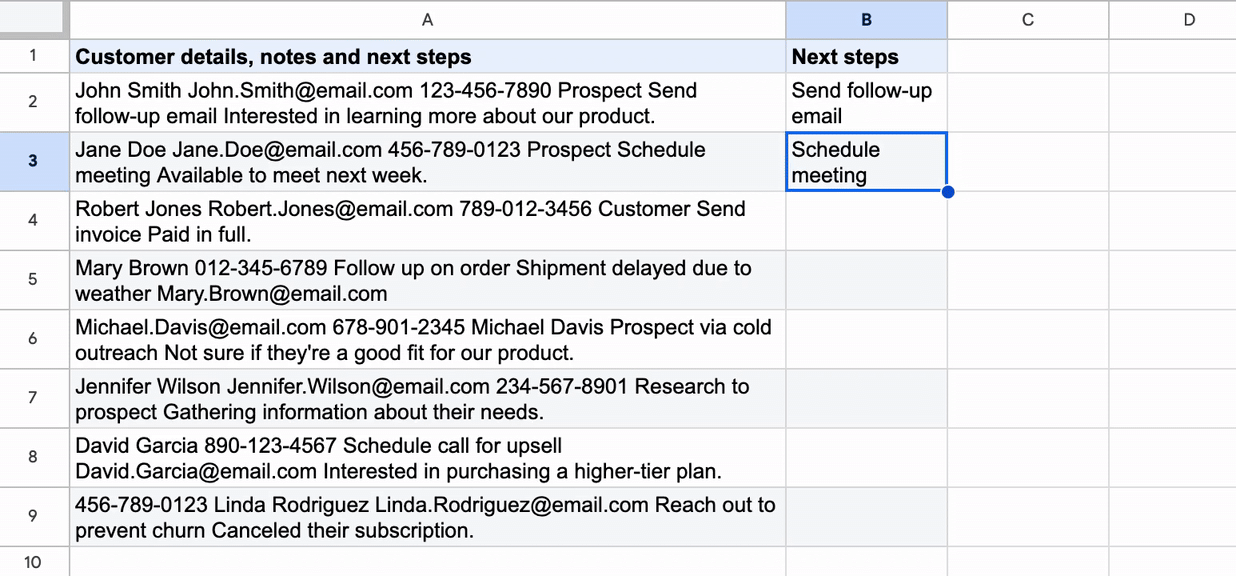Click the select-all corner above row numbers
The height and width of the screenshot is (576, 1236).
34,19
